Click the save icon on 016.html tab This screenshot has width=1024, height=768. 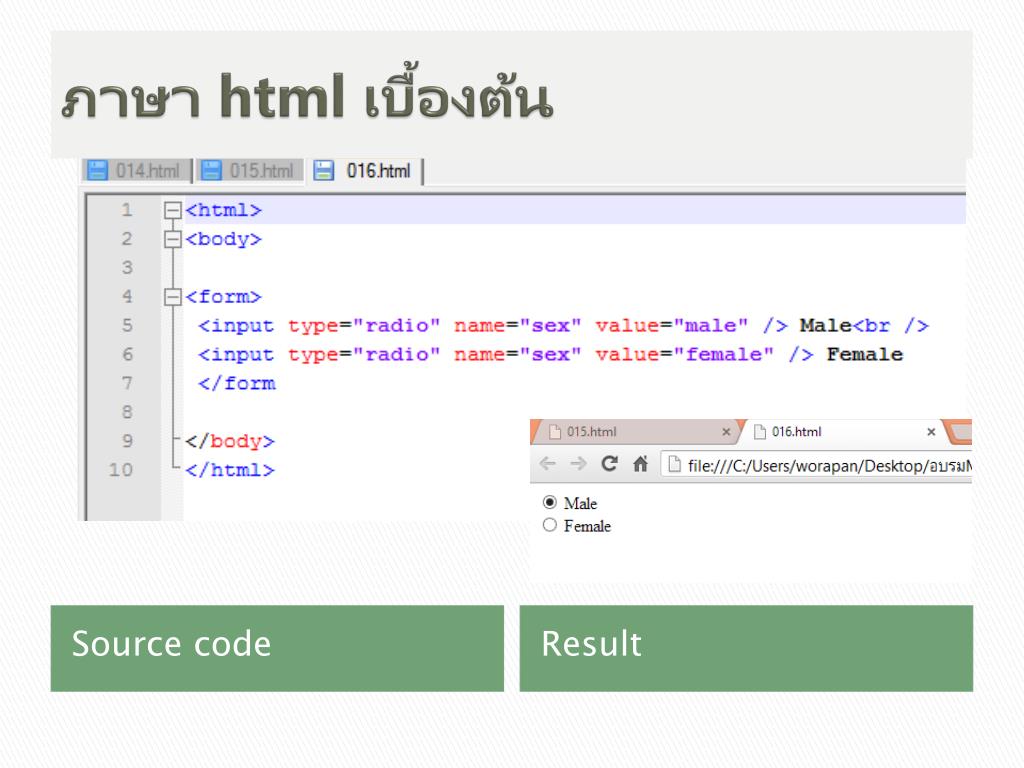[x=324, y=170]
